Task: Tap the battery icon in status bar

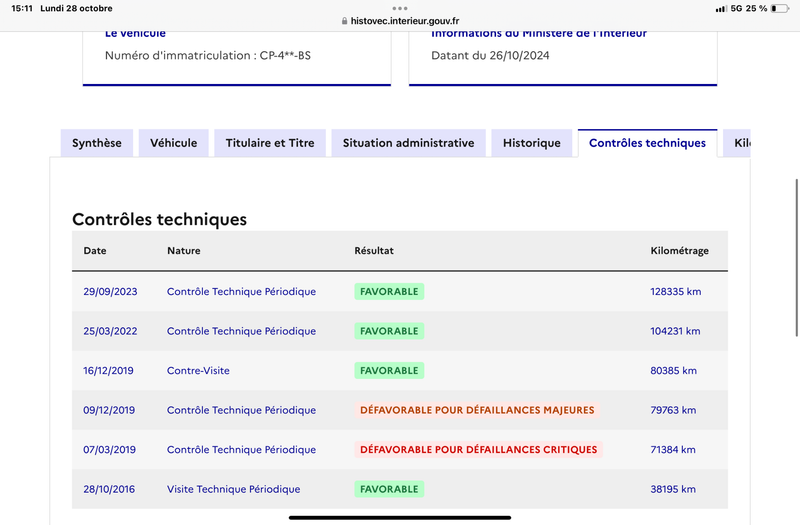Action: click(780, 9)
